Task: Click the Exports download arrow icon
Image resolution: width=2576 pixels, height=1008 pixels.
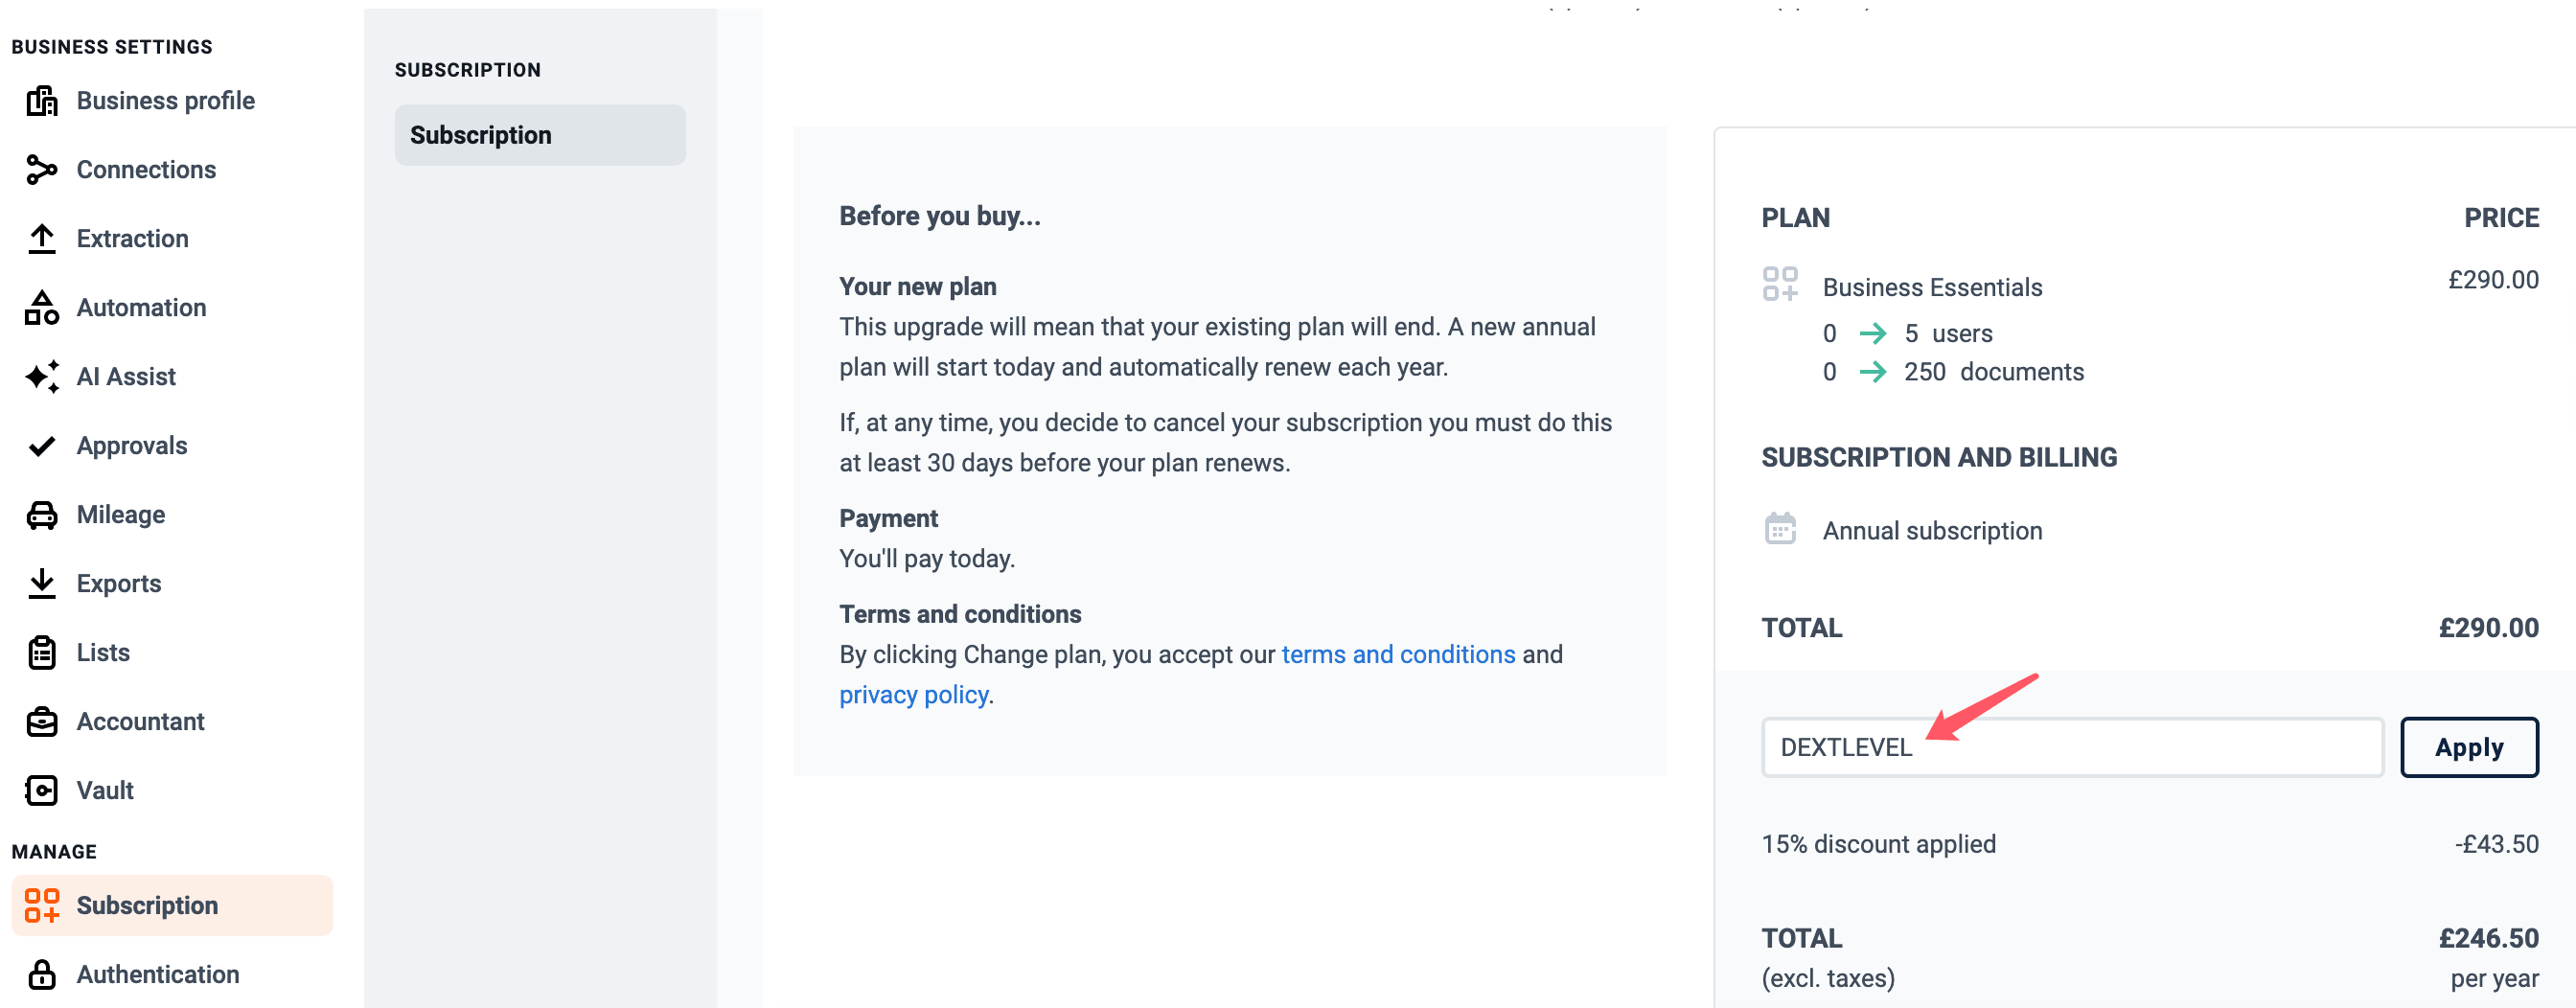Action: 41,584
